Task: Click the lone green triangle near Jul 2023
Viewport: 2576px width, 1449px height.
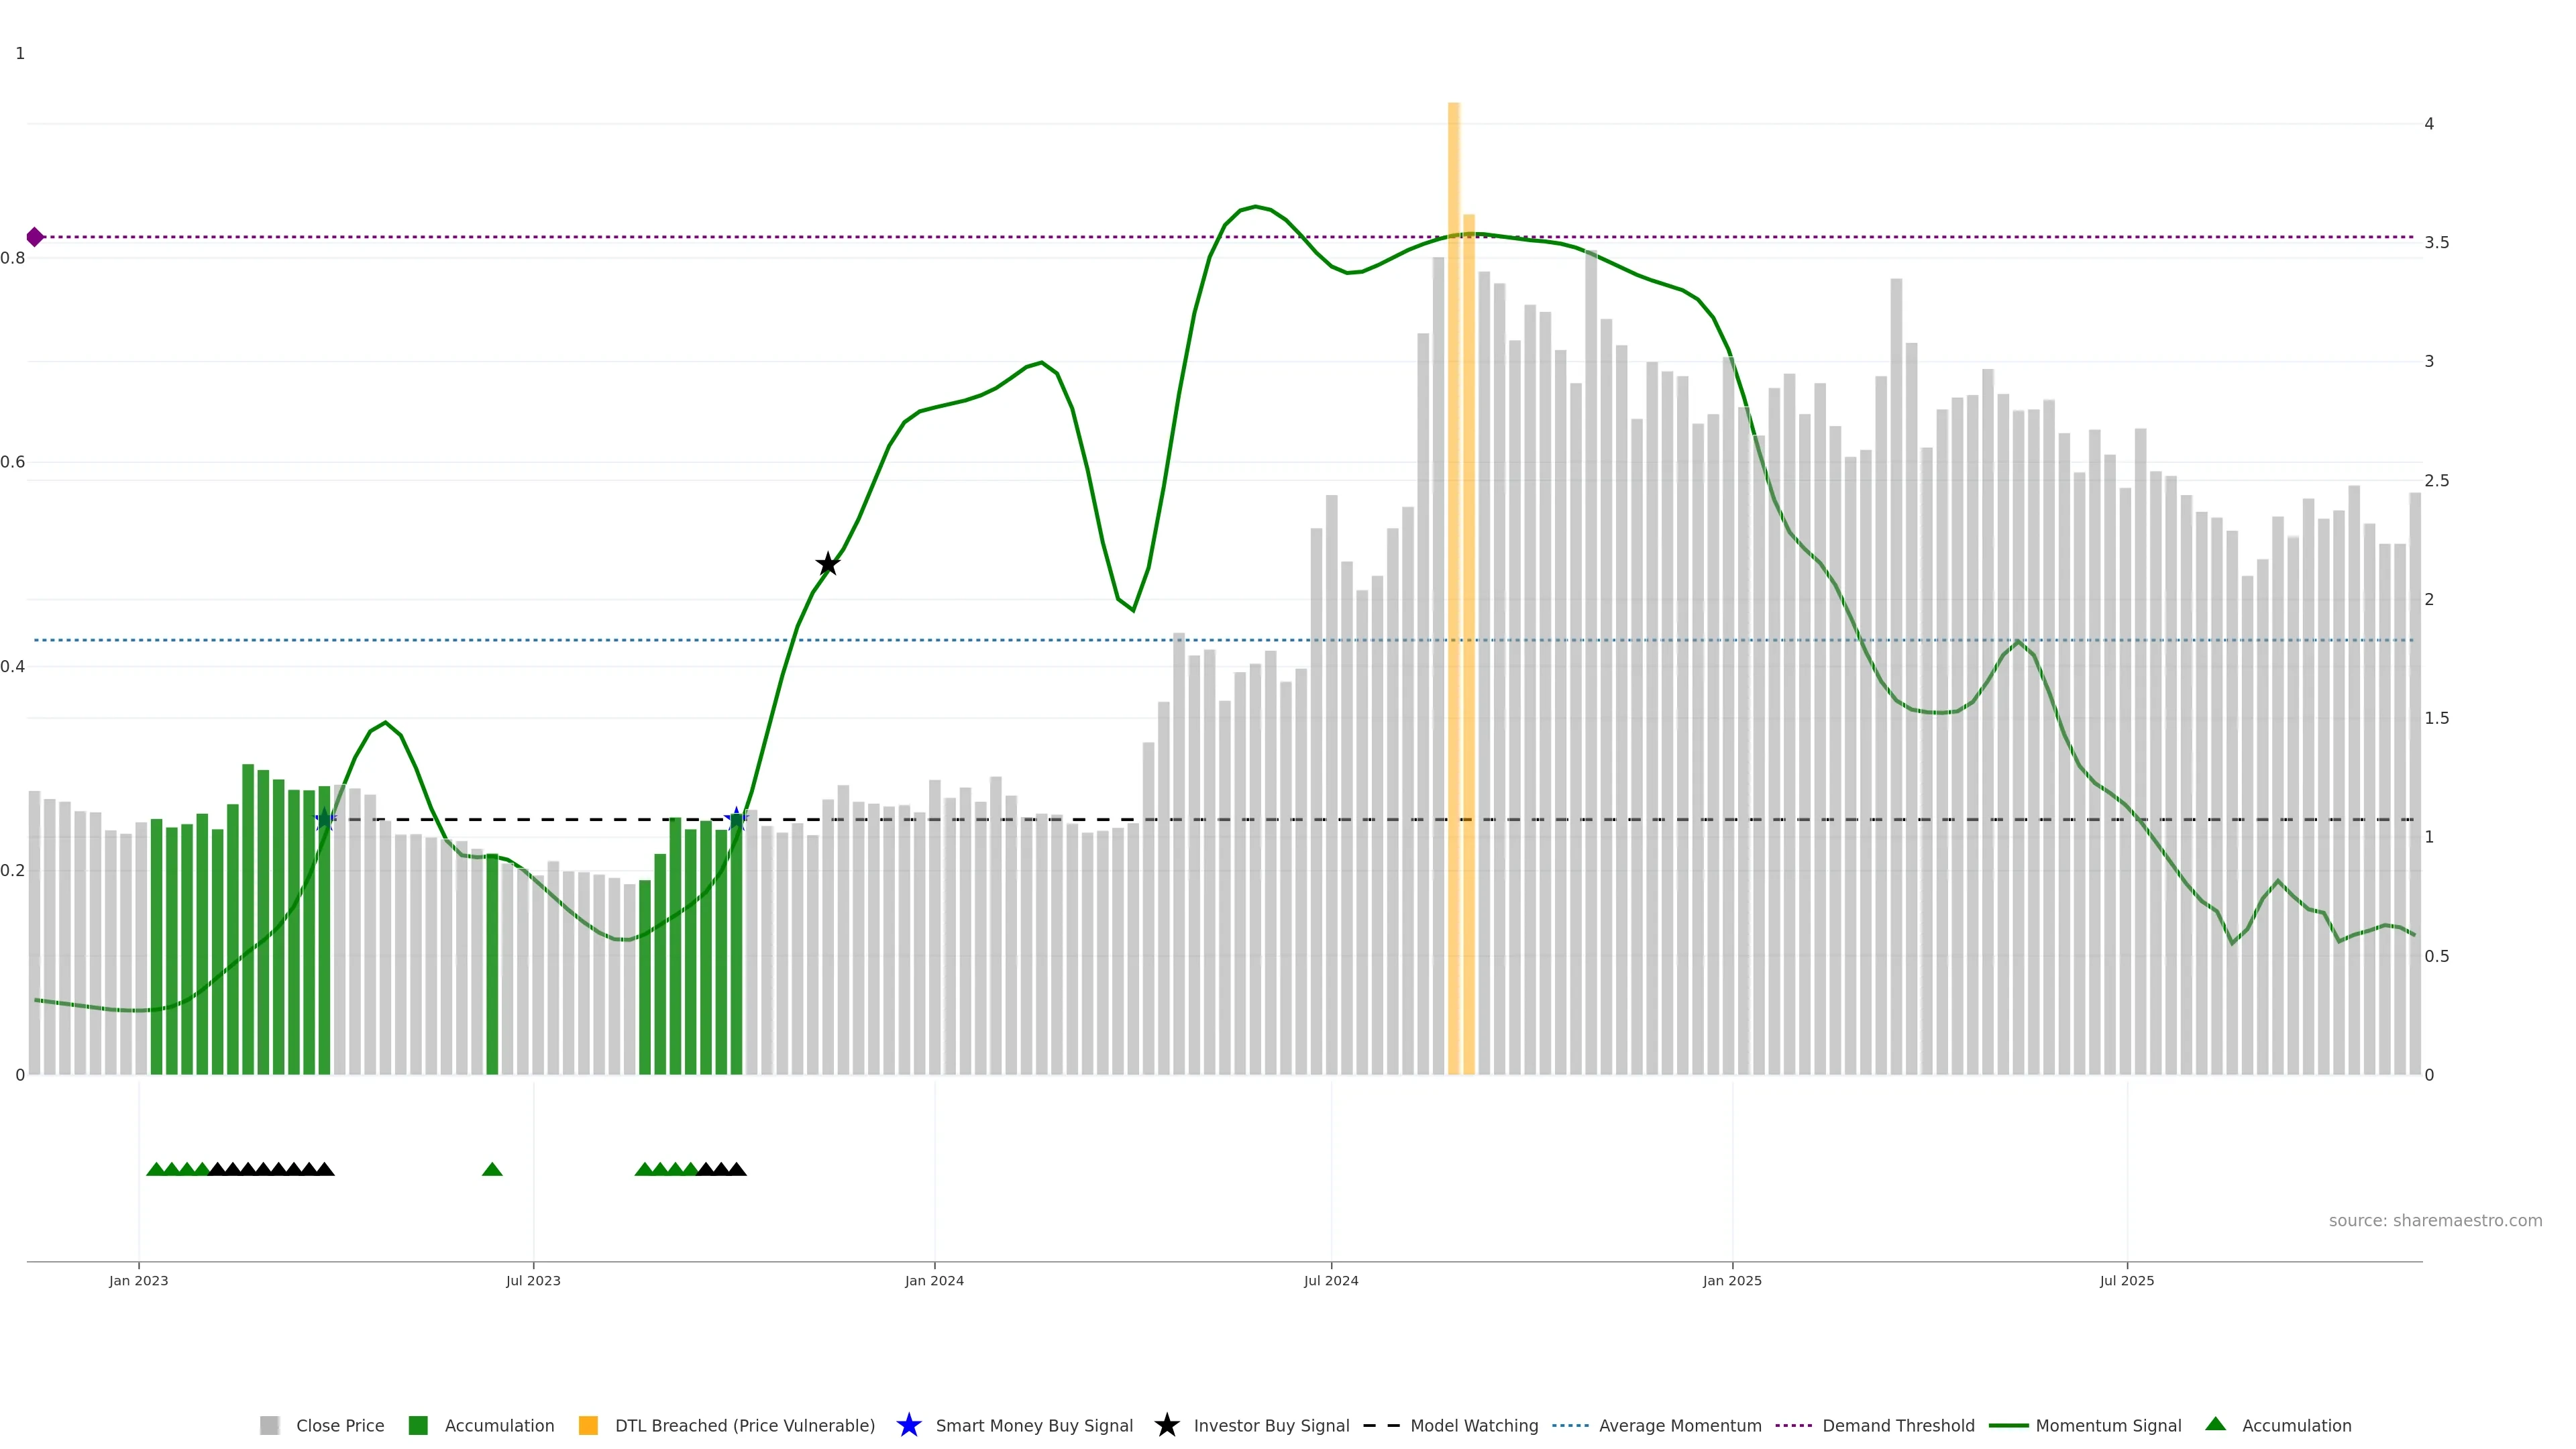Action: [492, 1169]
